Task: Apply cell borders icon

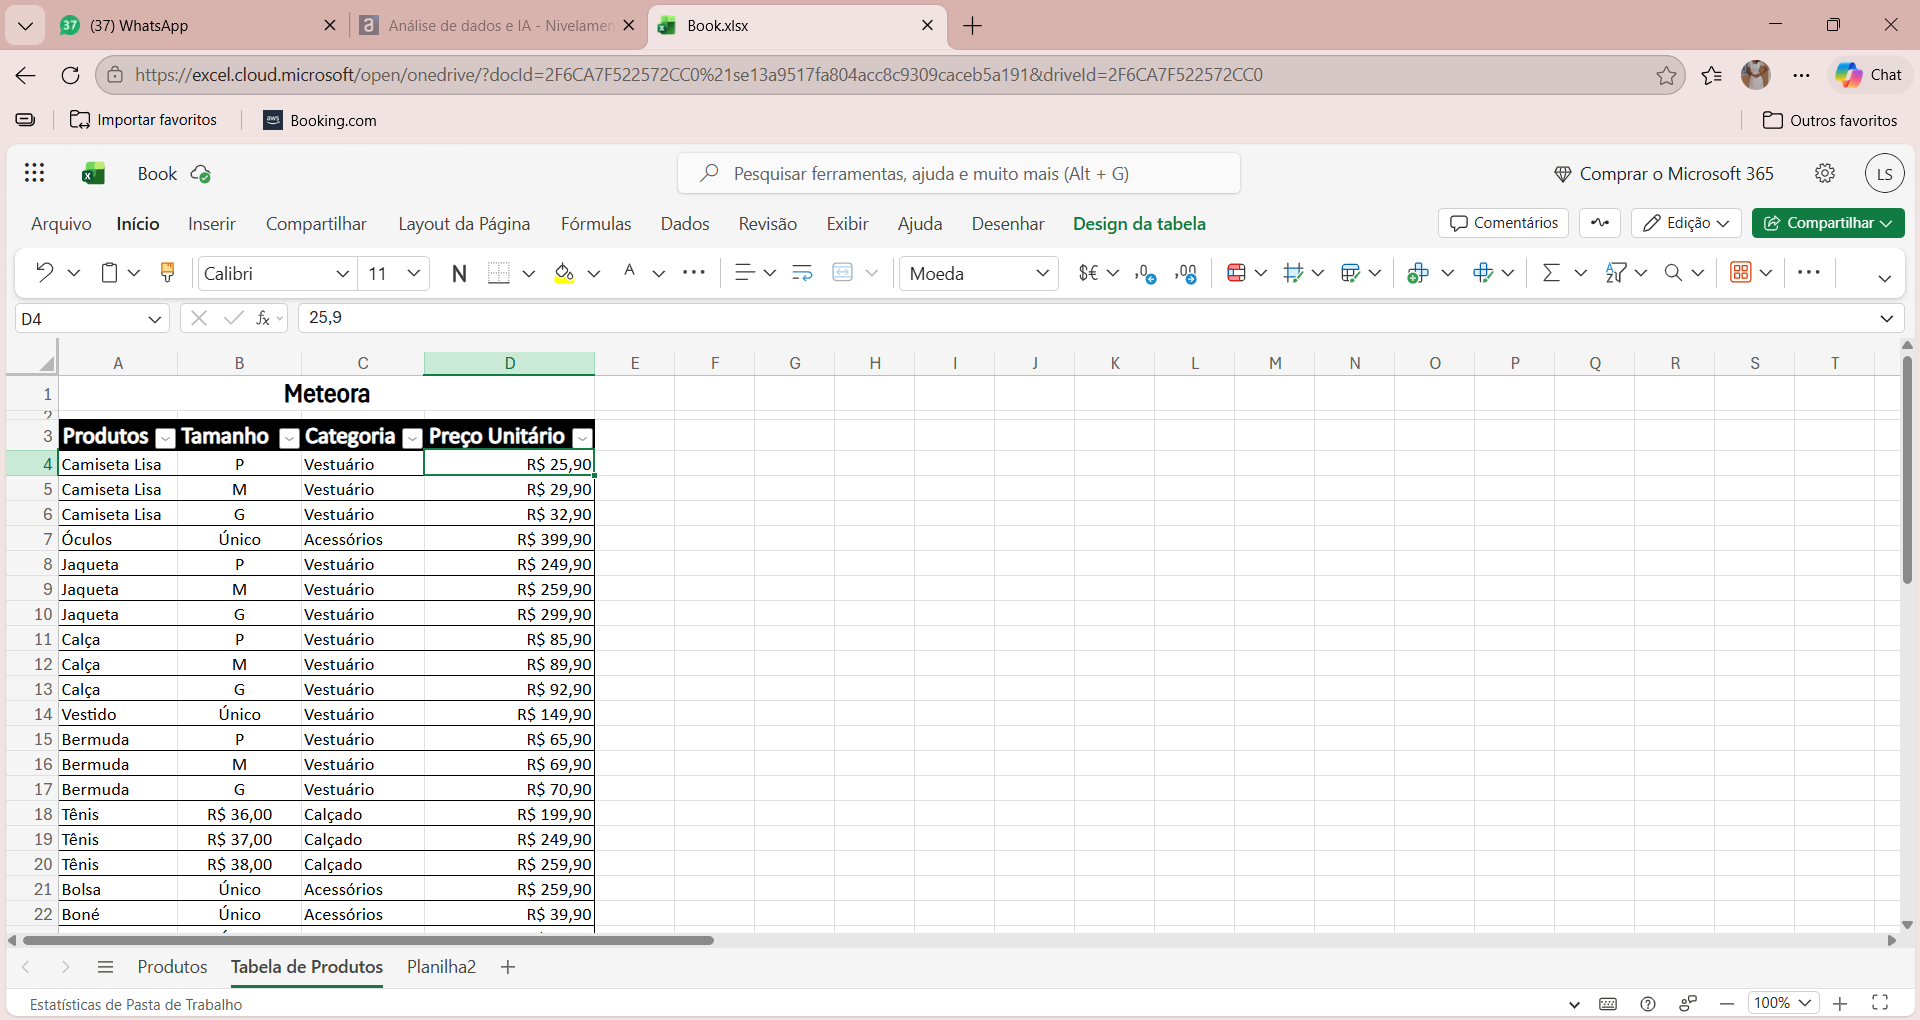Action: pyautogui.click(x=499, y=273)
